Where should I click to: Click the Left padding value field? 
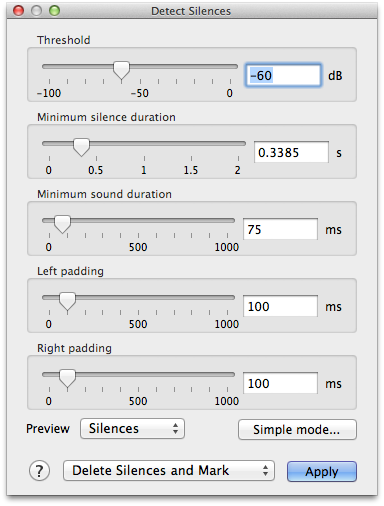tap(280, 306)
